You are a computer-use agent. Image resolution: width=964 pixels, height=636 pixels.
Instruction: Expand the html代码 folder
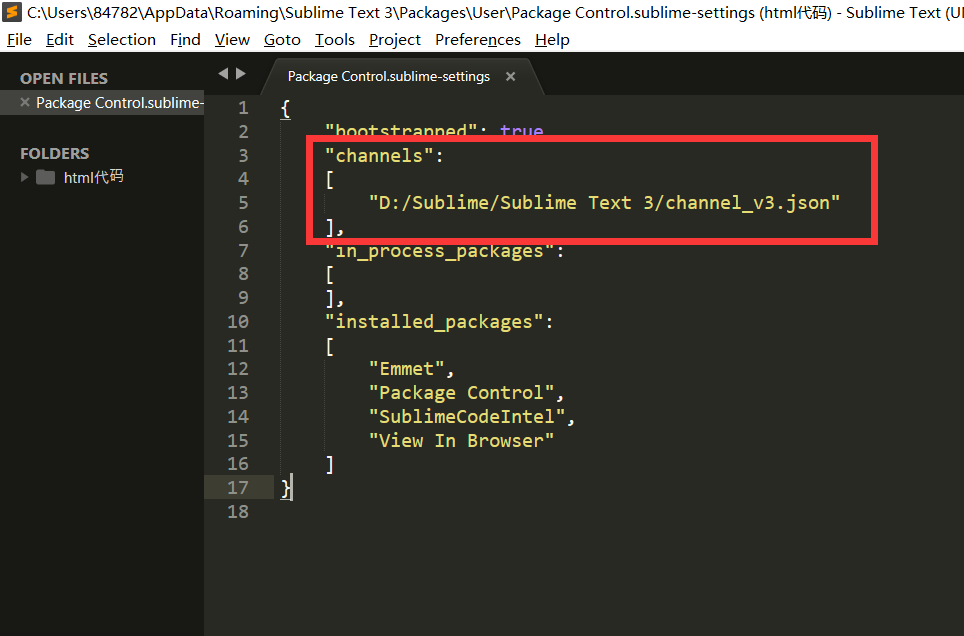pos(25,177)
